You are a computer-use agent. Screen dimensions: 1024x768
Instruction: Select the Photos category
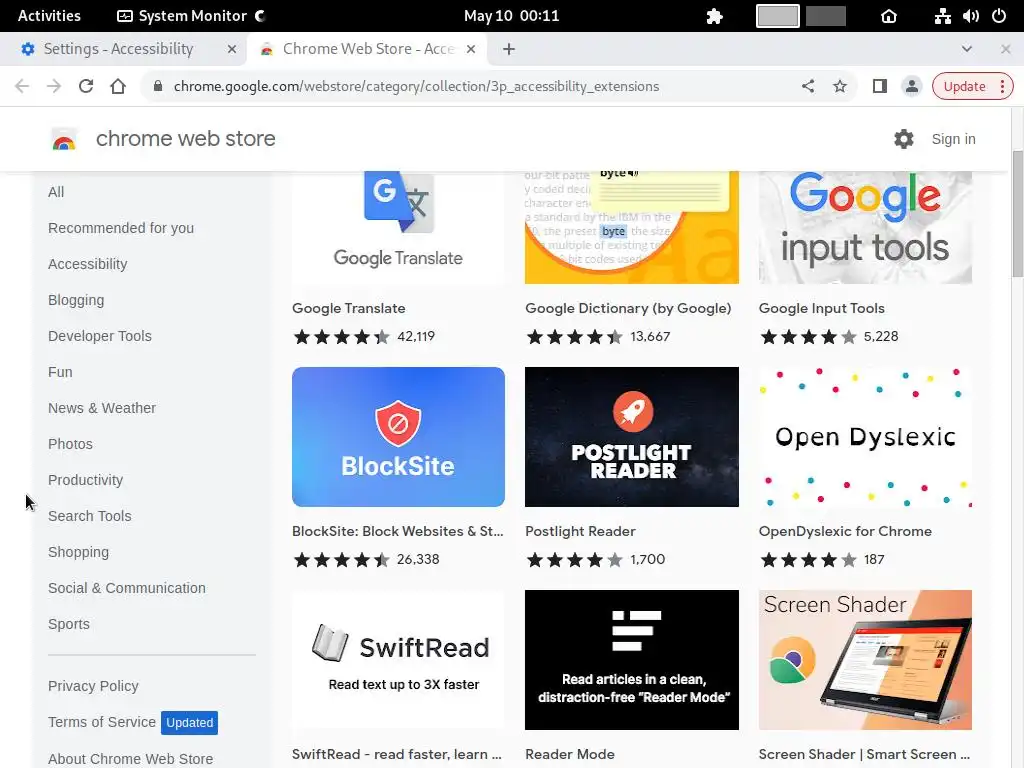pyautogui.click(x=71, y=443)
